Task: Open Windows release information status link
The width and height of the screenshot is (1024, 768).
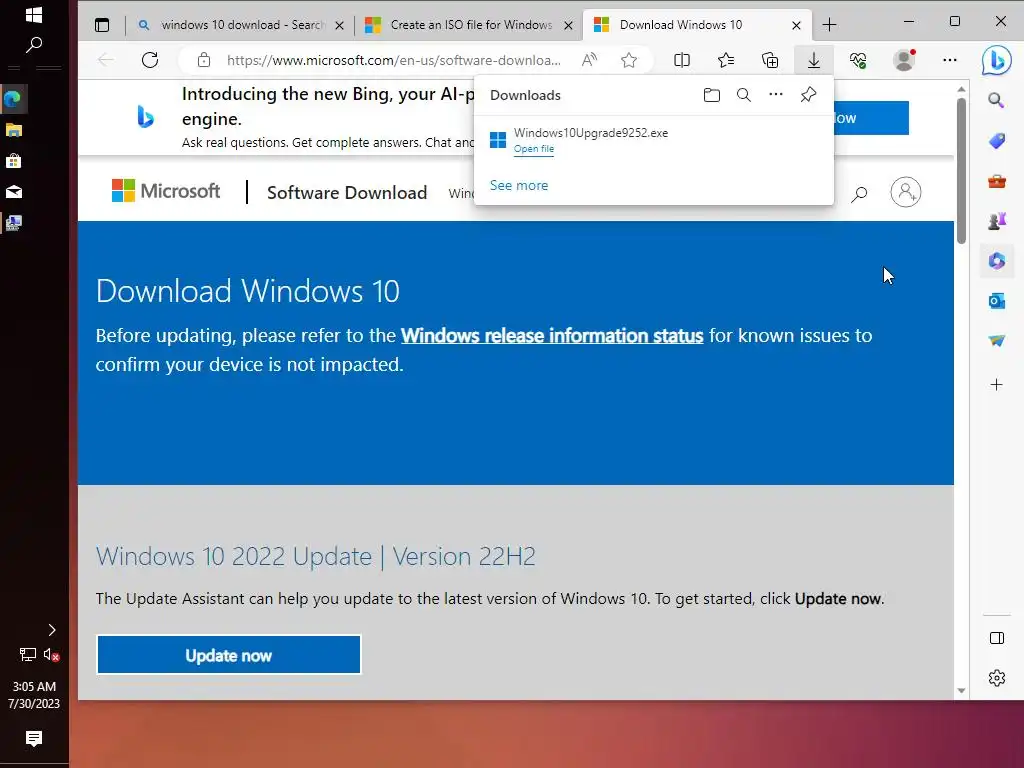Action: (552, 336)
